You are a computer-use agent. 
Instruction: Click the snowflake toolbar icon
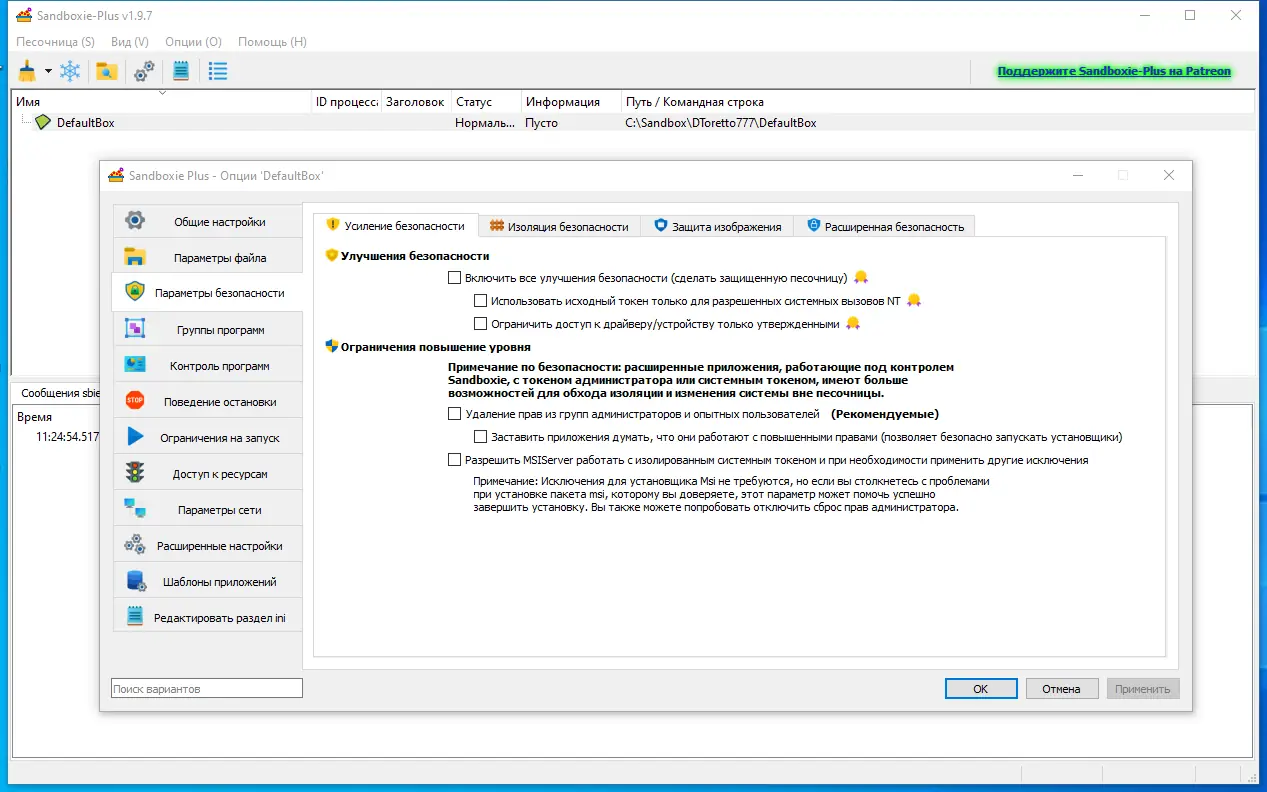pyautogui.click(x=70, y=71)
